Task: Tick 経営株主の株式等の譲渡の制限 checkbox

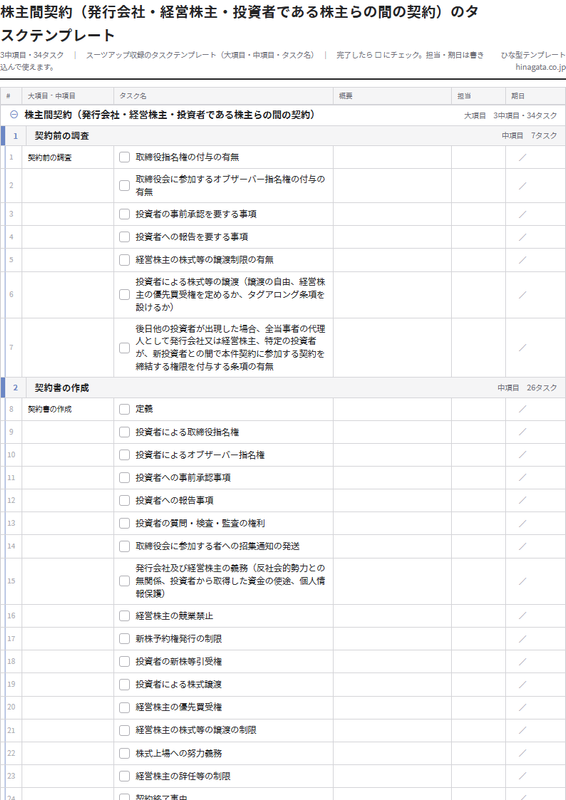Action: pyautogui.click(x=125, y=730)
